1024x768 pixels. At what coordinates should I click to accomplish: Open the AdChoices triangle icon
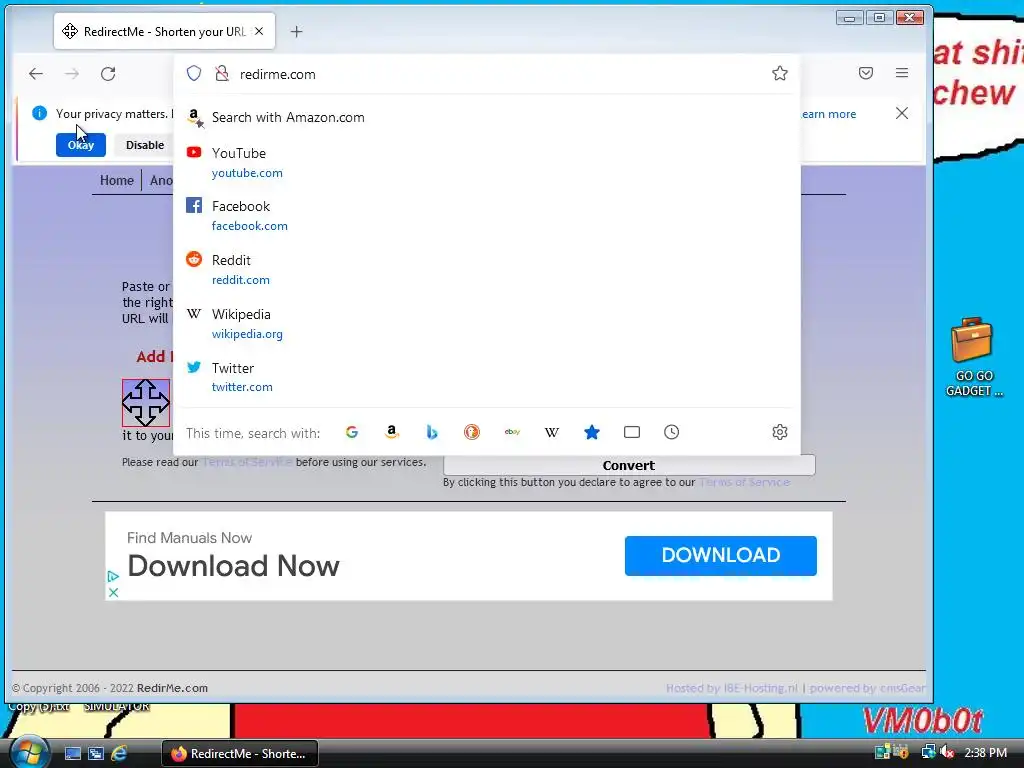pyautogui.click(x=113, y=577)
